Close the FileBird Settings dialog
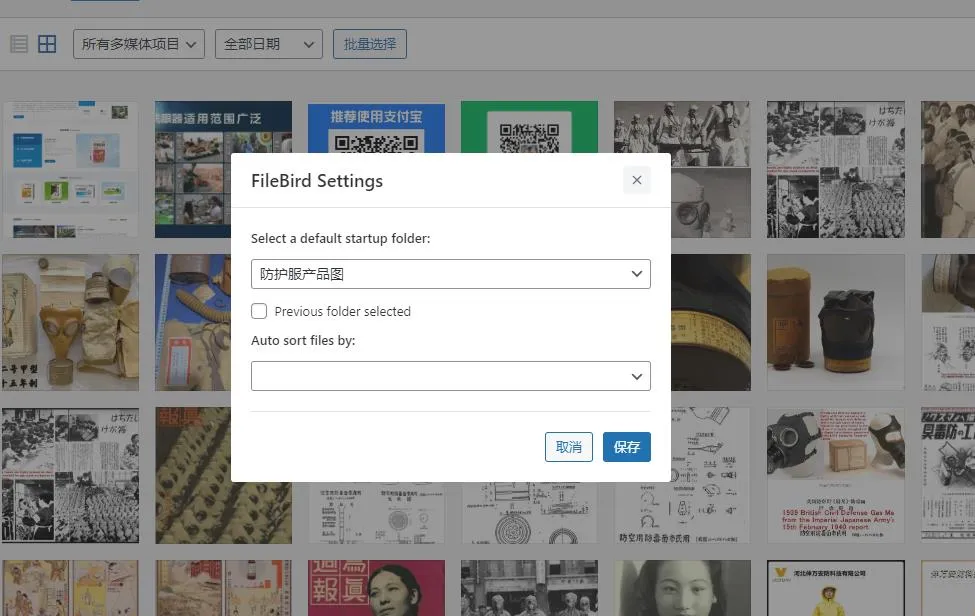 coord(637,180)
